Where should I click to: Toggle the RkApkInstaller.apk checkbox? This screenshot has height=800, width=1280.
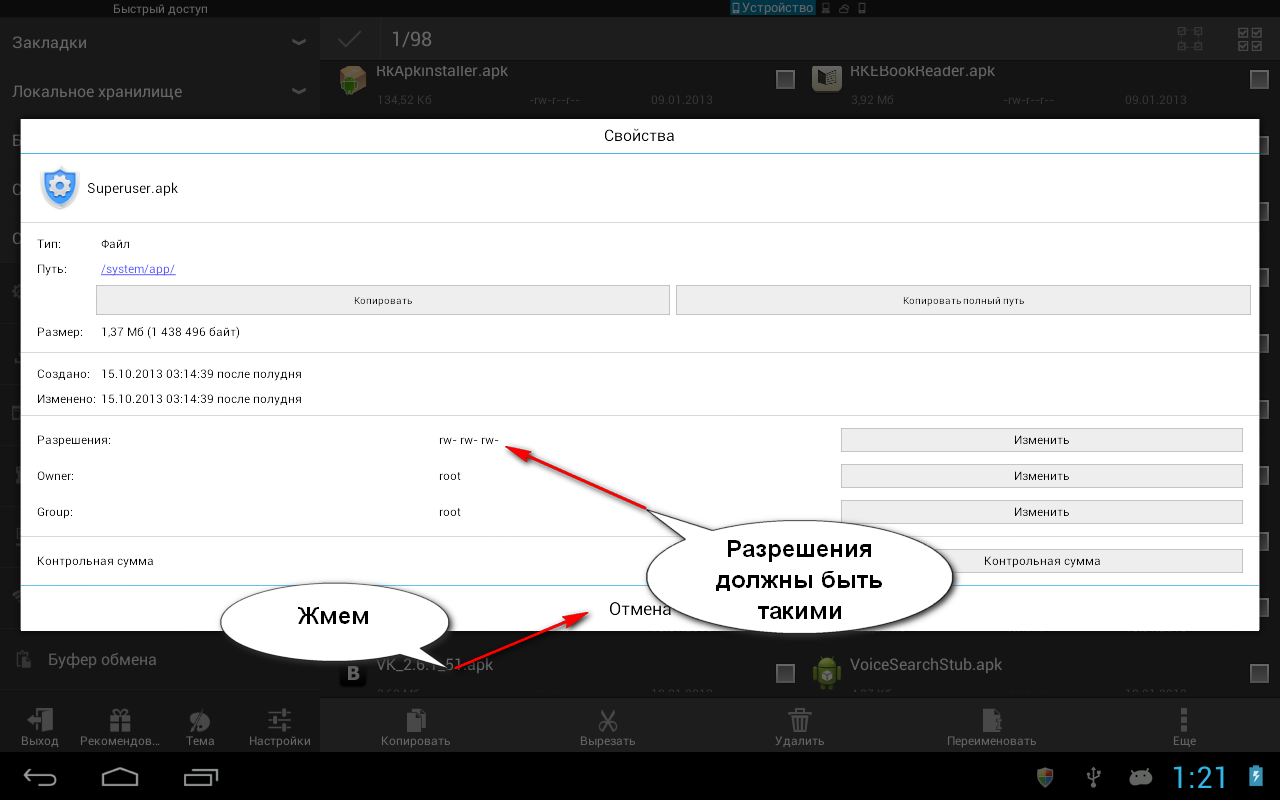pyautogui.click(x=785, y=80)
